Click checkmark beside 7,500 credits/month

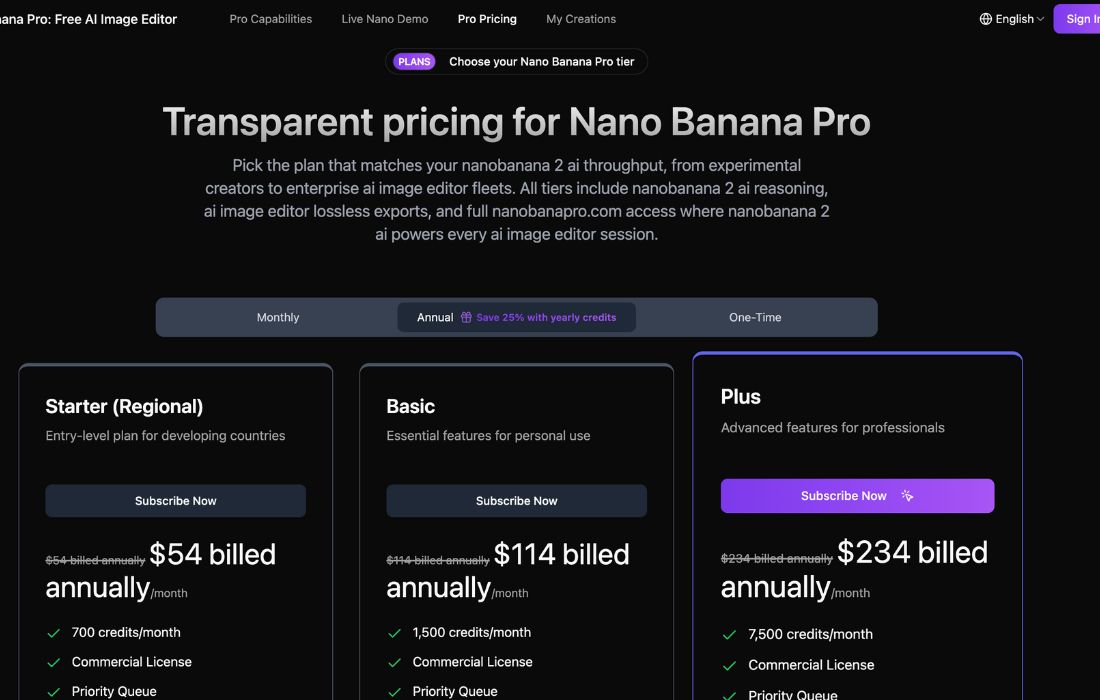(x=728, y=635)
